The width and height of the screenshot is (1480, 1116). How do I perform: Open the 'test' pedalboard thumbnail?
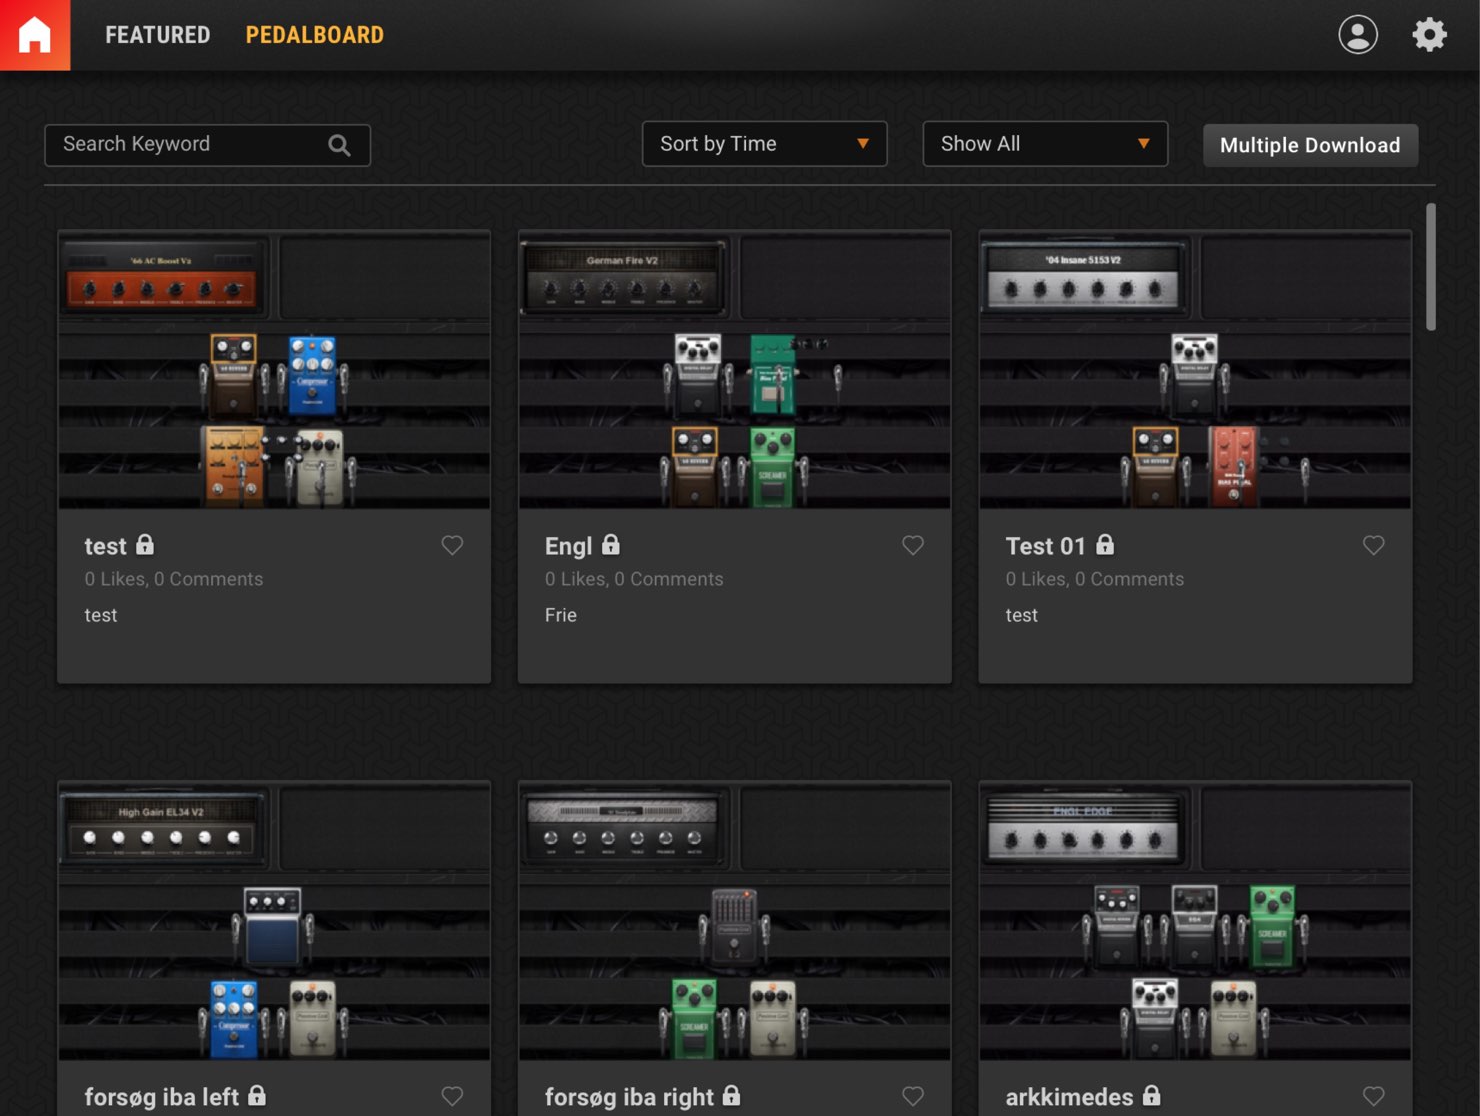pos(274,370)
